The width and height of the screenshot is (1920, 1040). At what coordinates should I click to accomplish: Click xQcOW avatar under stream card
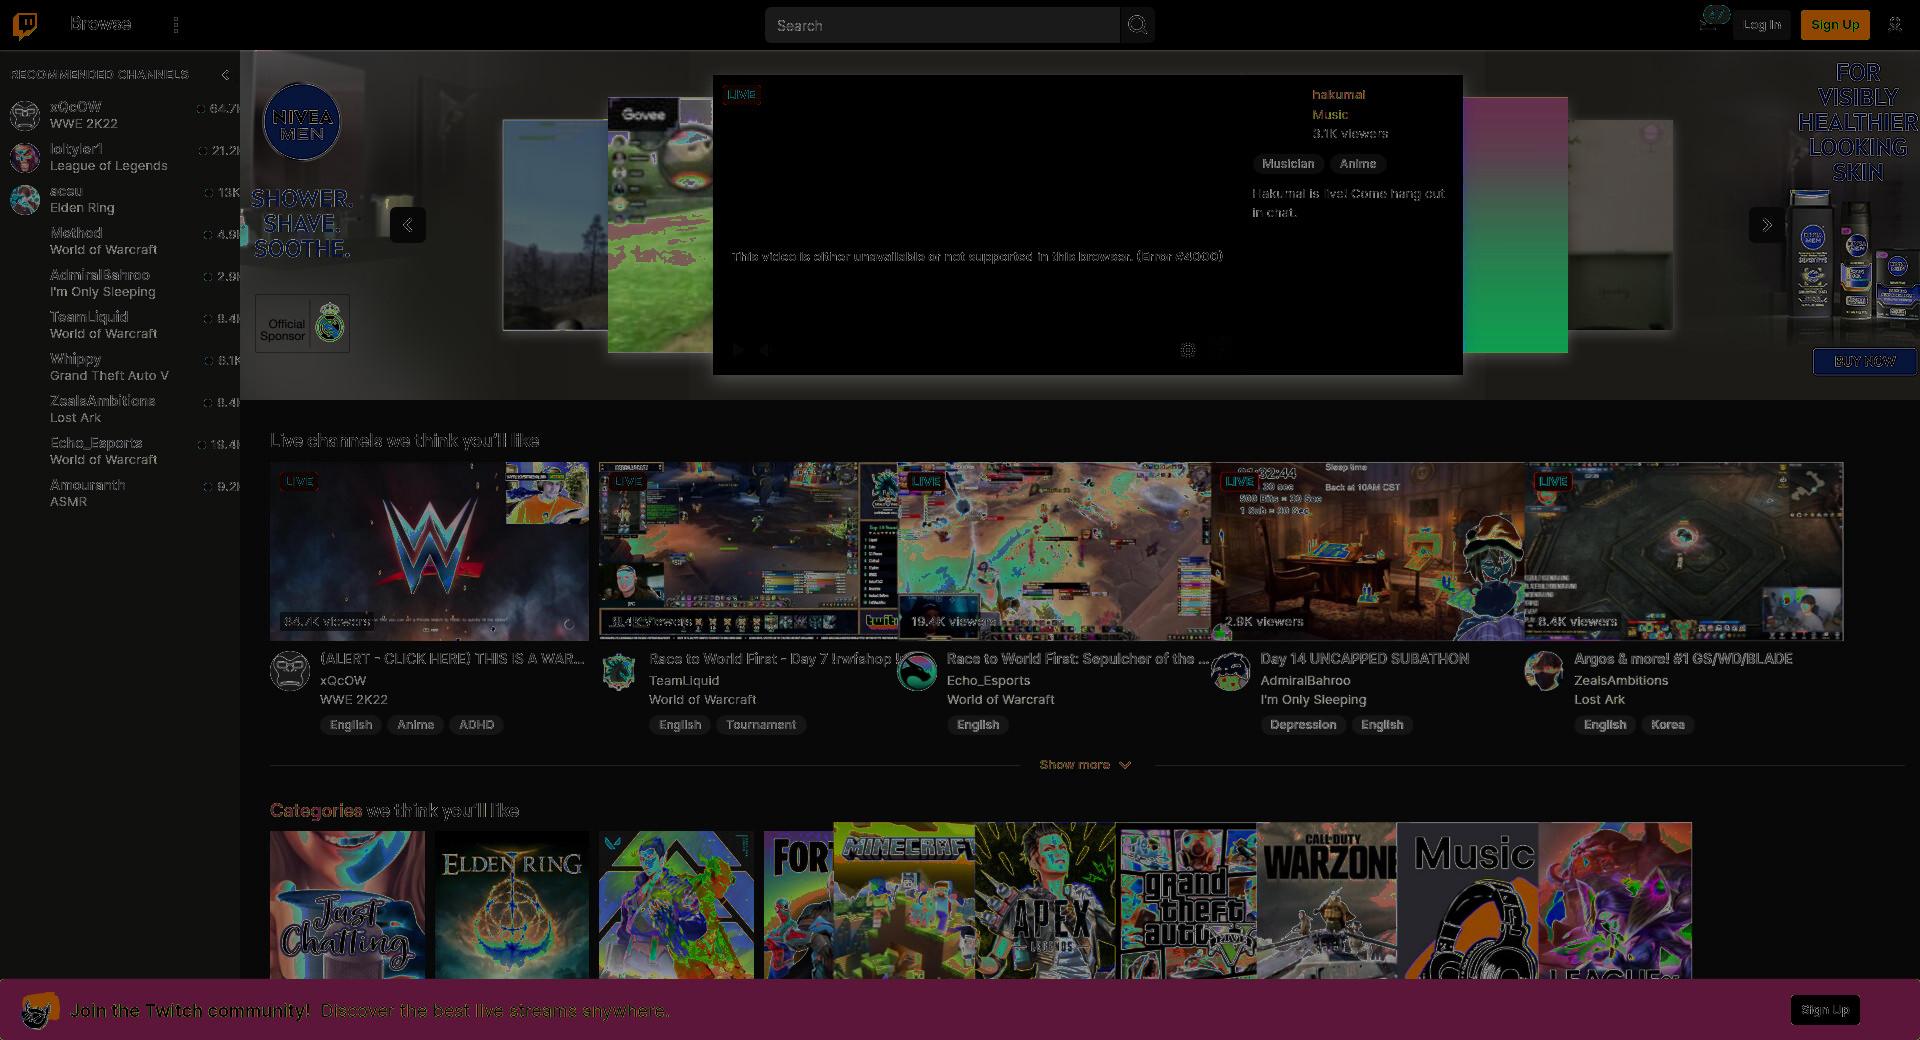[290, 671]
